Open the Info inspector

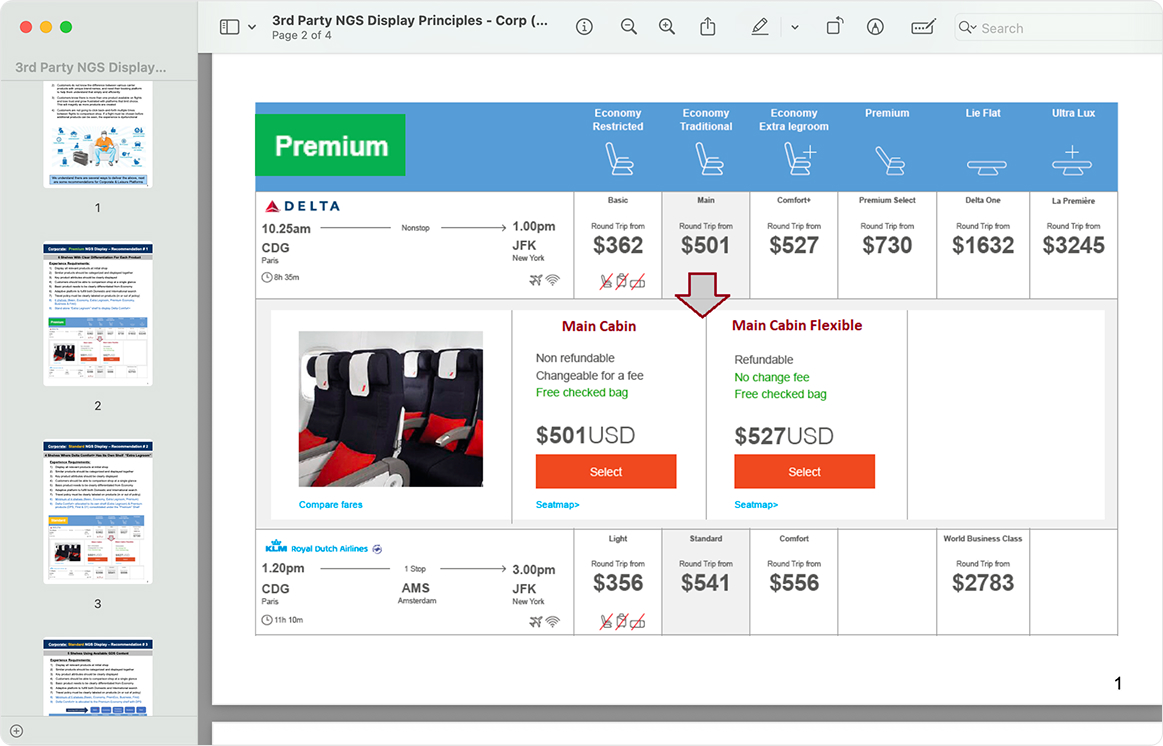[584, 27]
